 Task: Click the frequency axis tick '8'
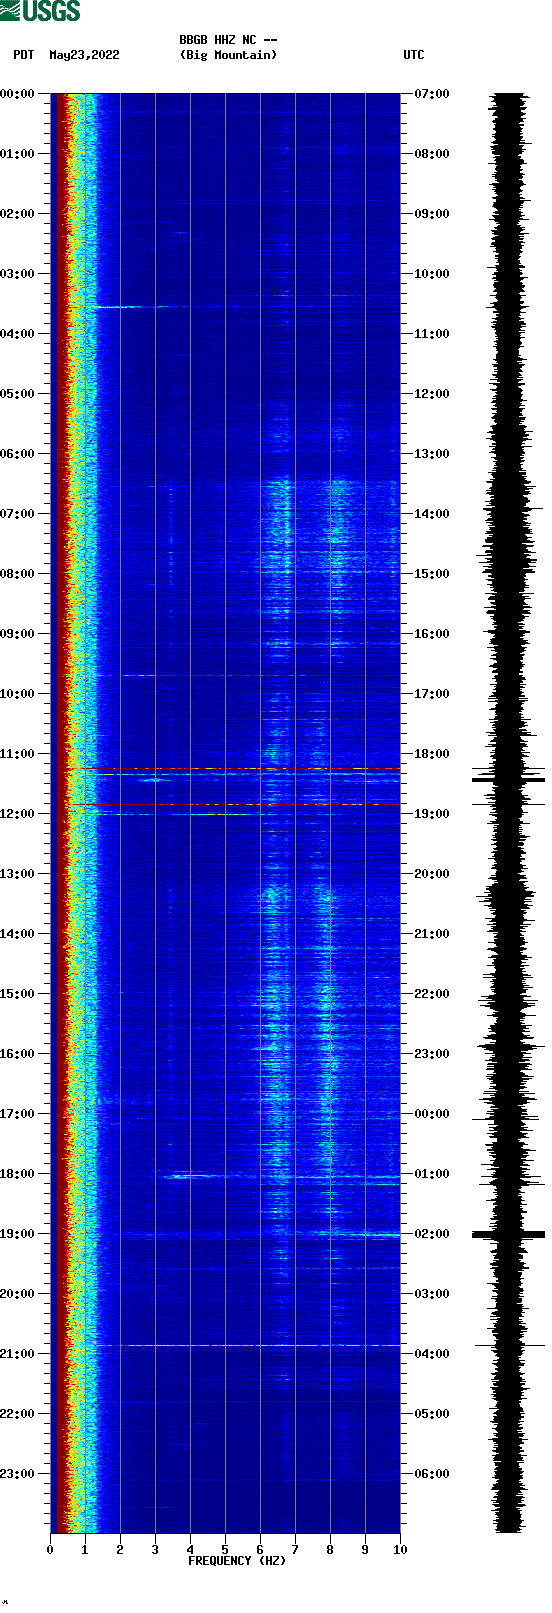point(330,1550)
